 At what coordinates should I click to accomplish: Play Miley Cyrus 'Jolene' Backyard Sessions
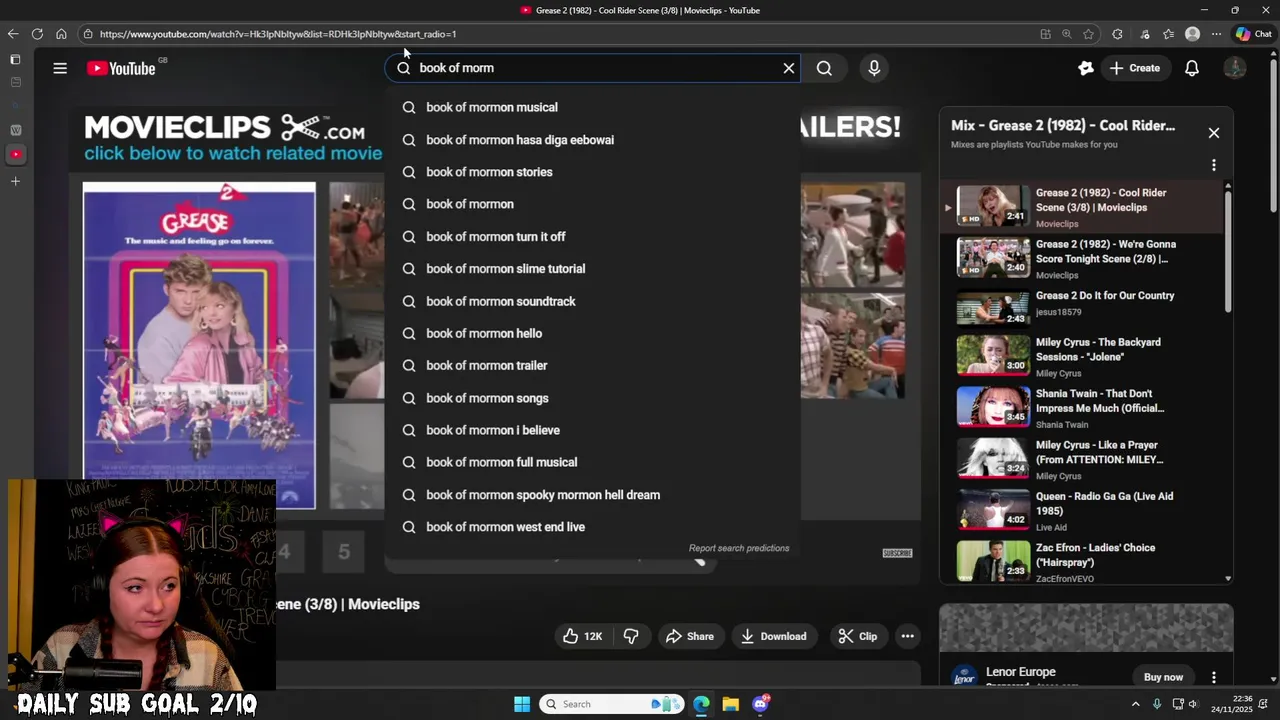coord(1082,357)
